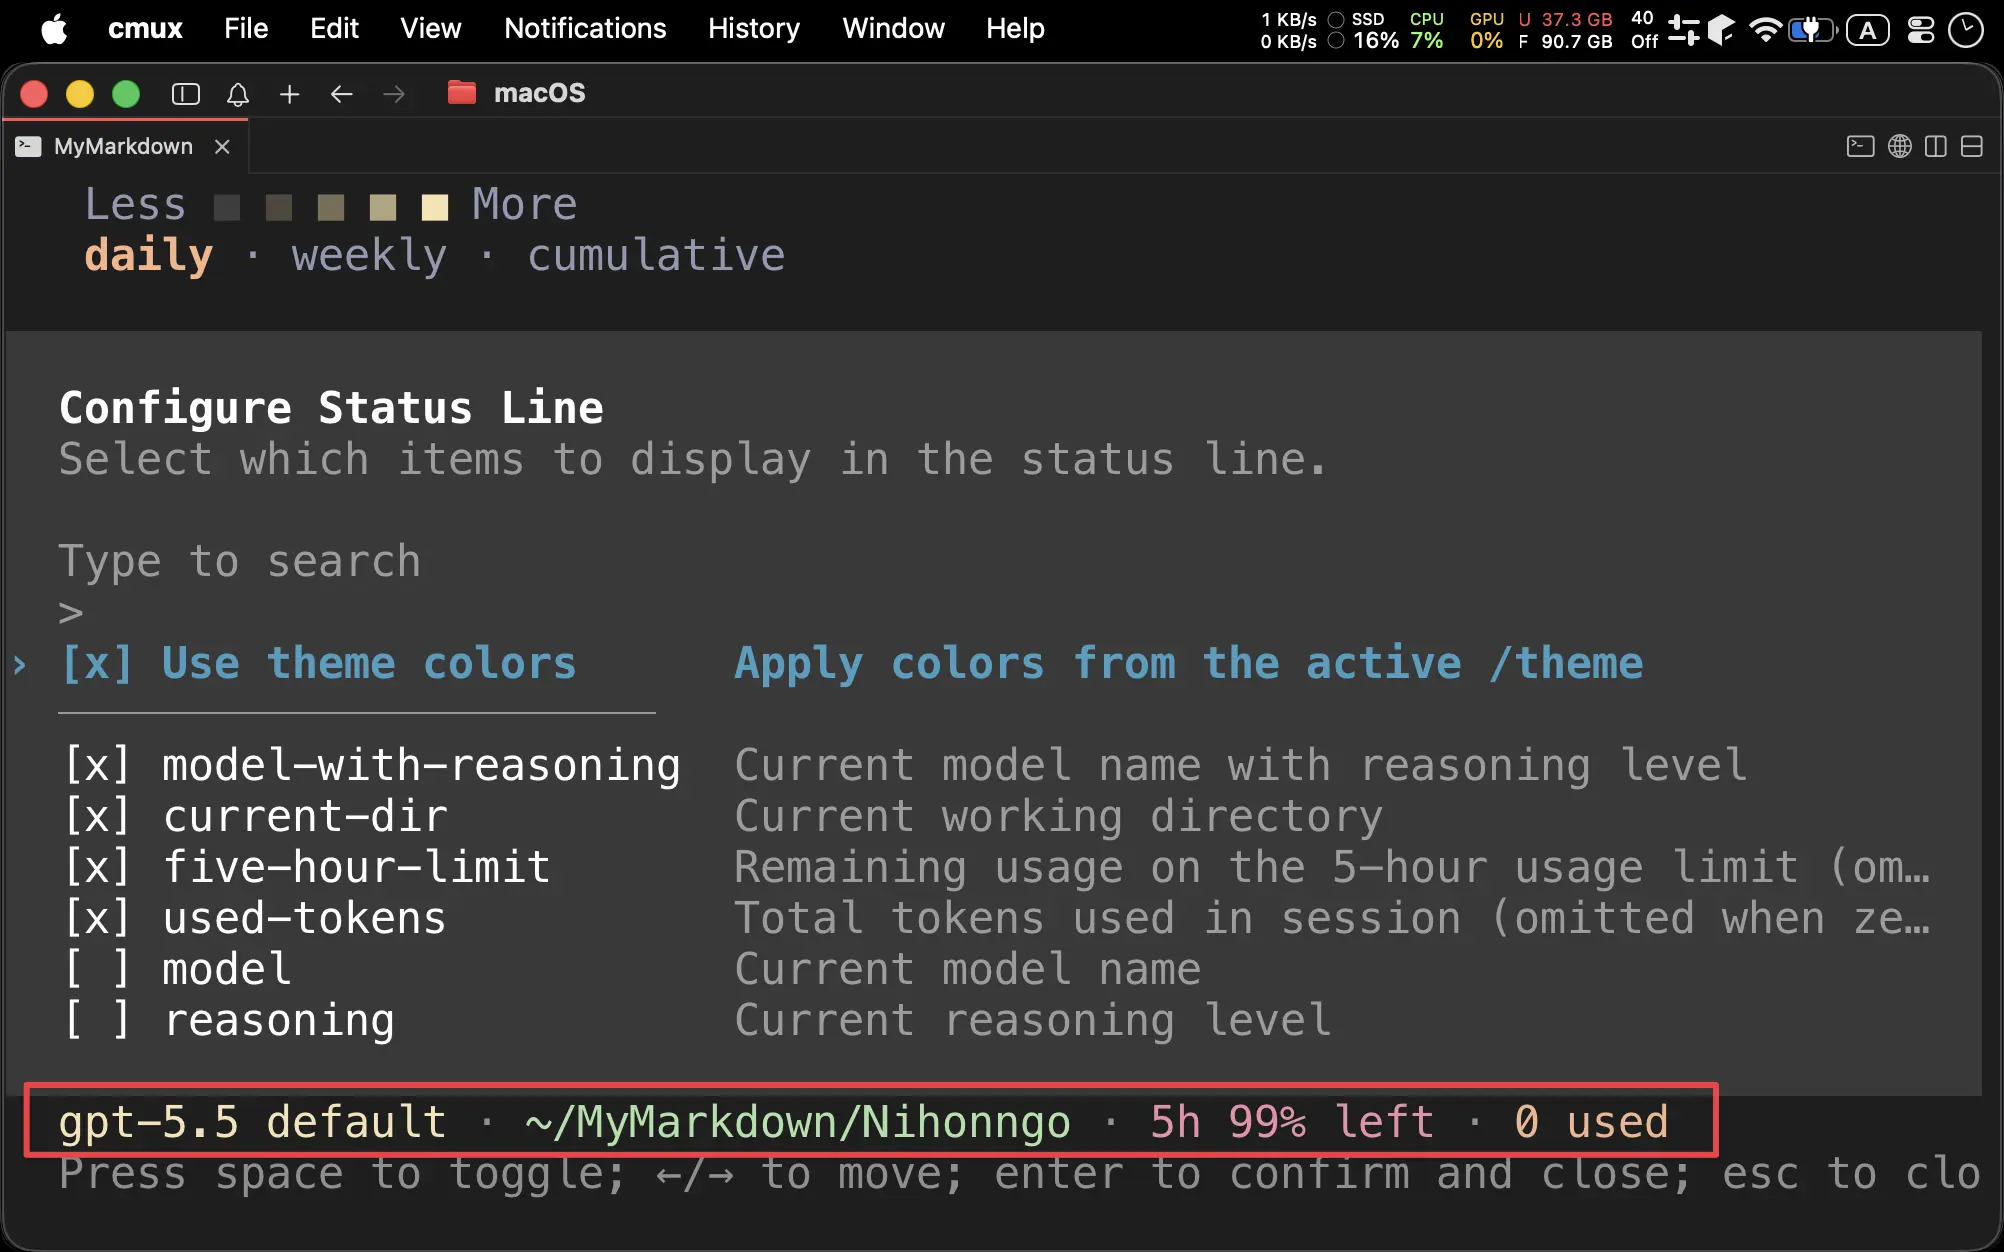Open Window menu
2004x1252 pixels.
pos(893,29)
